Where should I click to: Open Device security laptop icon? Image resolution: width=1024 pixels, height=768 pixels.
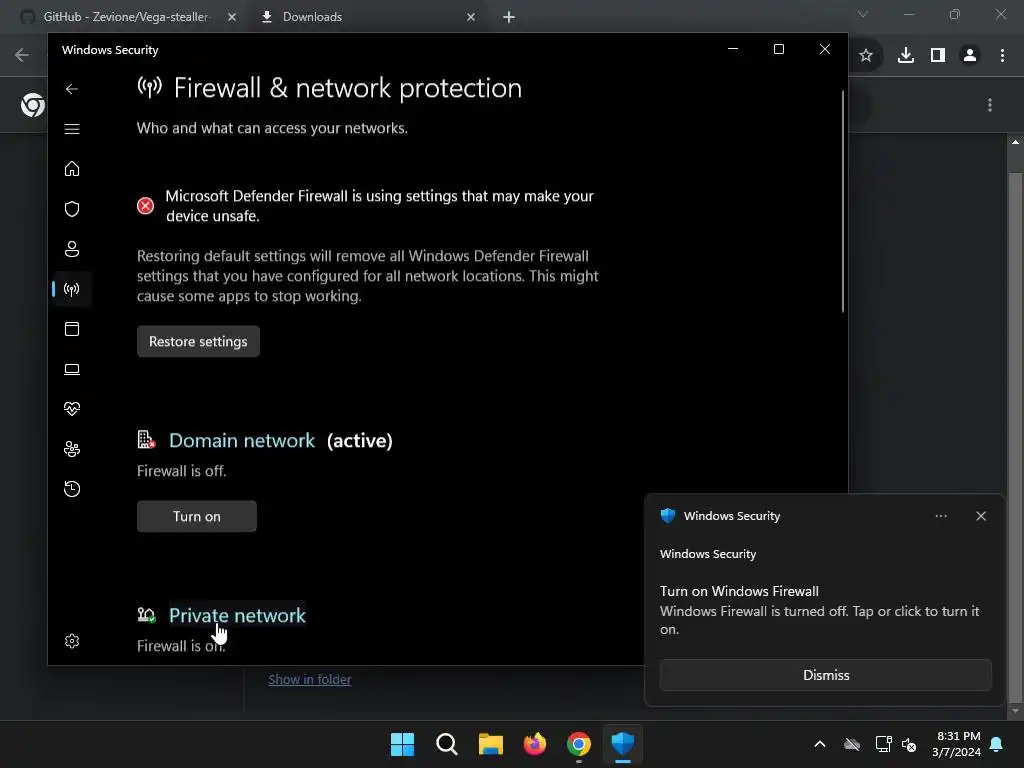[x=72, y=369]
